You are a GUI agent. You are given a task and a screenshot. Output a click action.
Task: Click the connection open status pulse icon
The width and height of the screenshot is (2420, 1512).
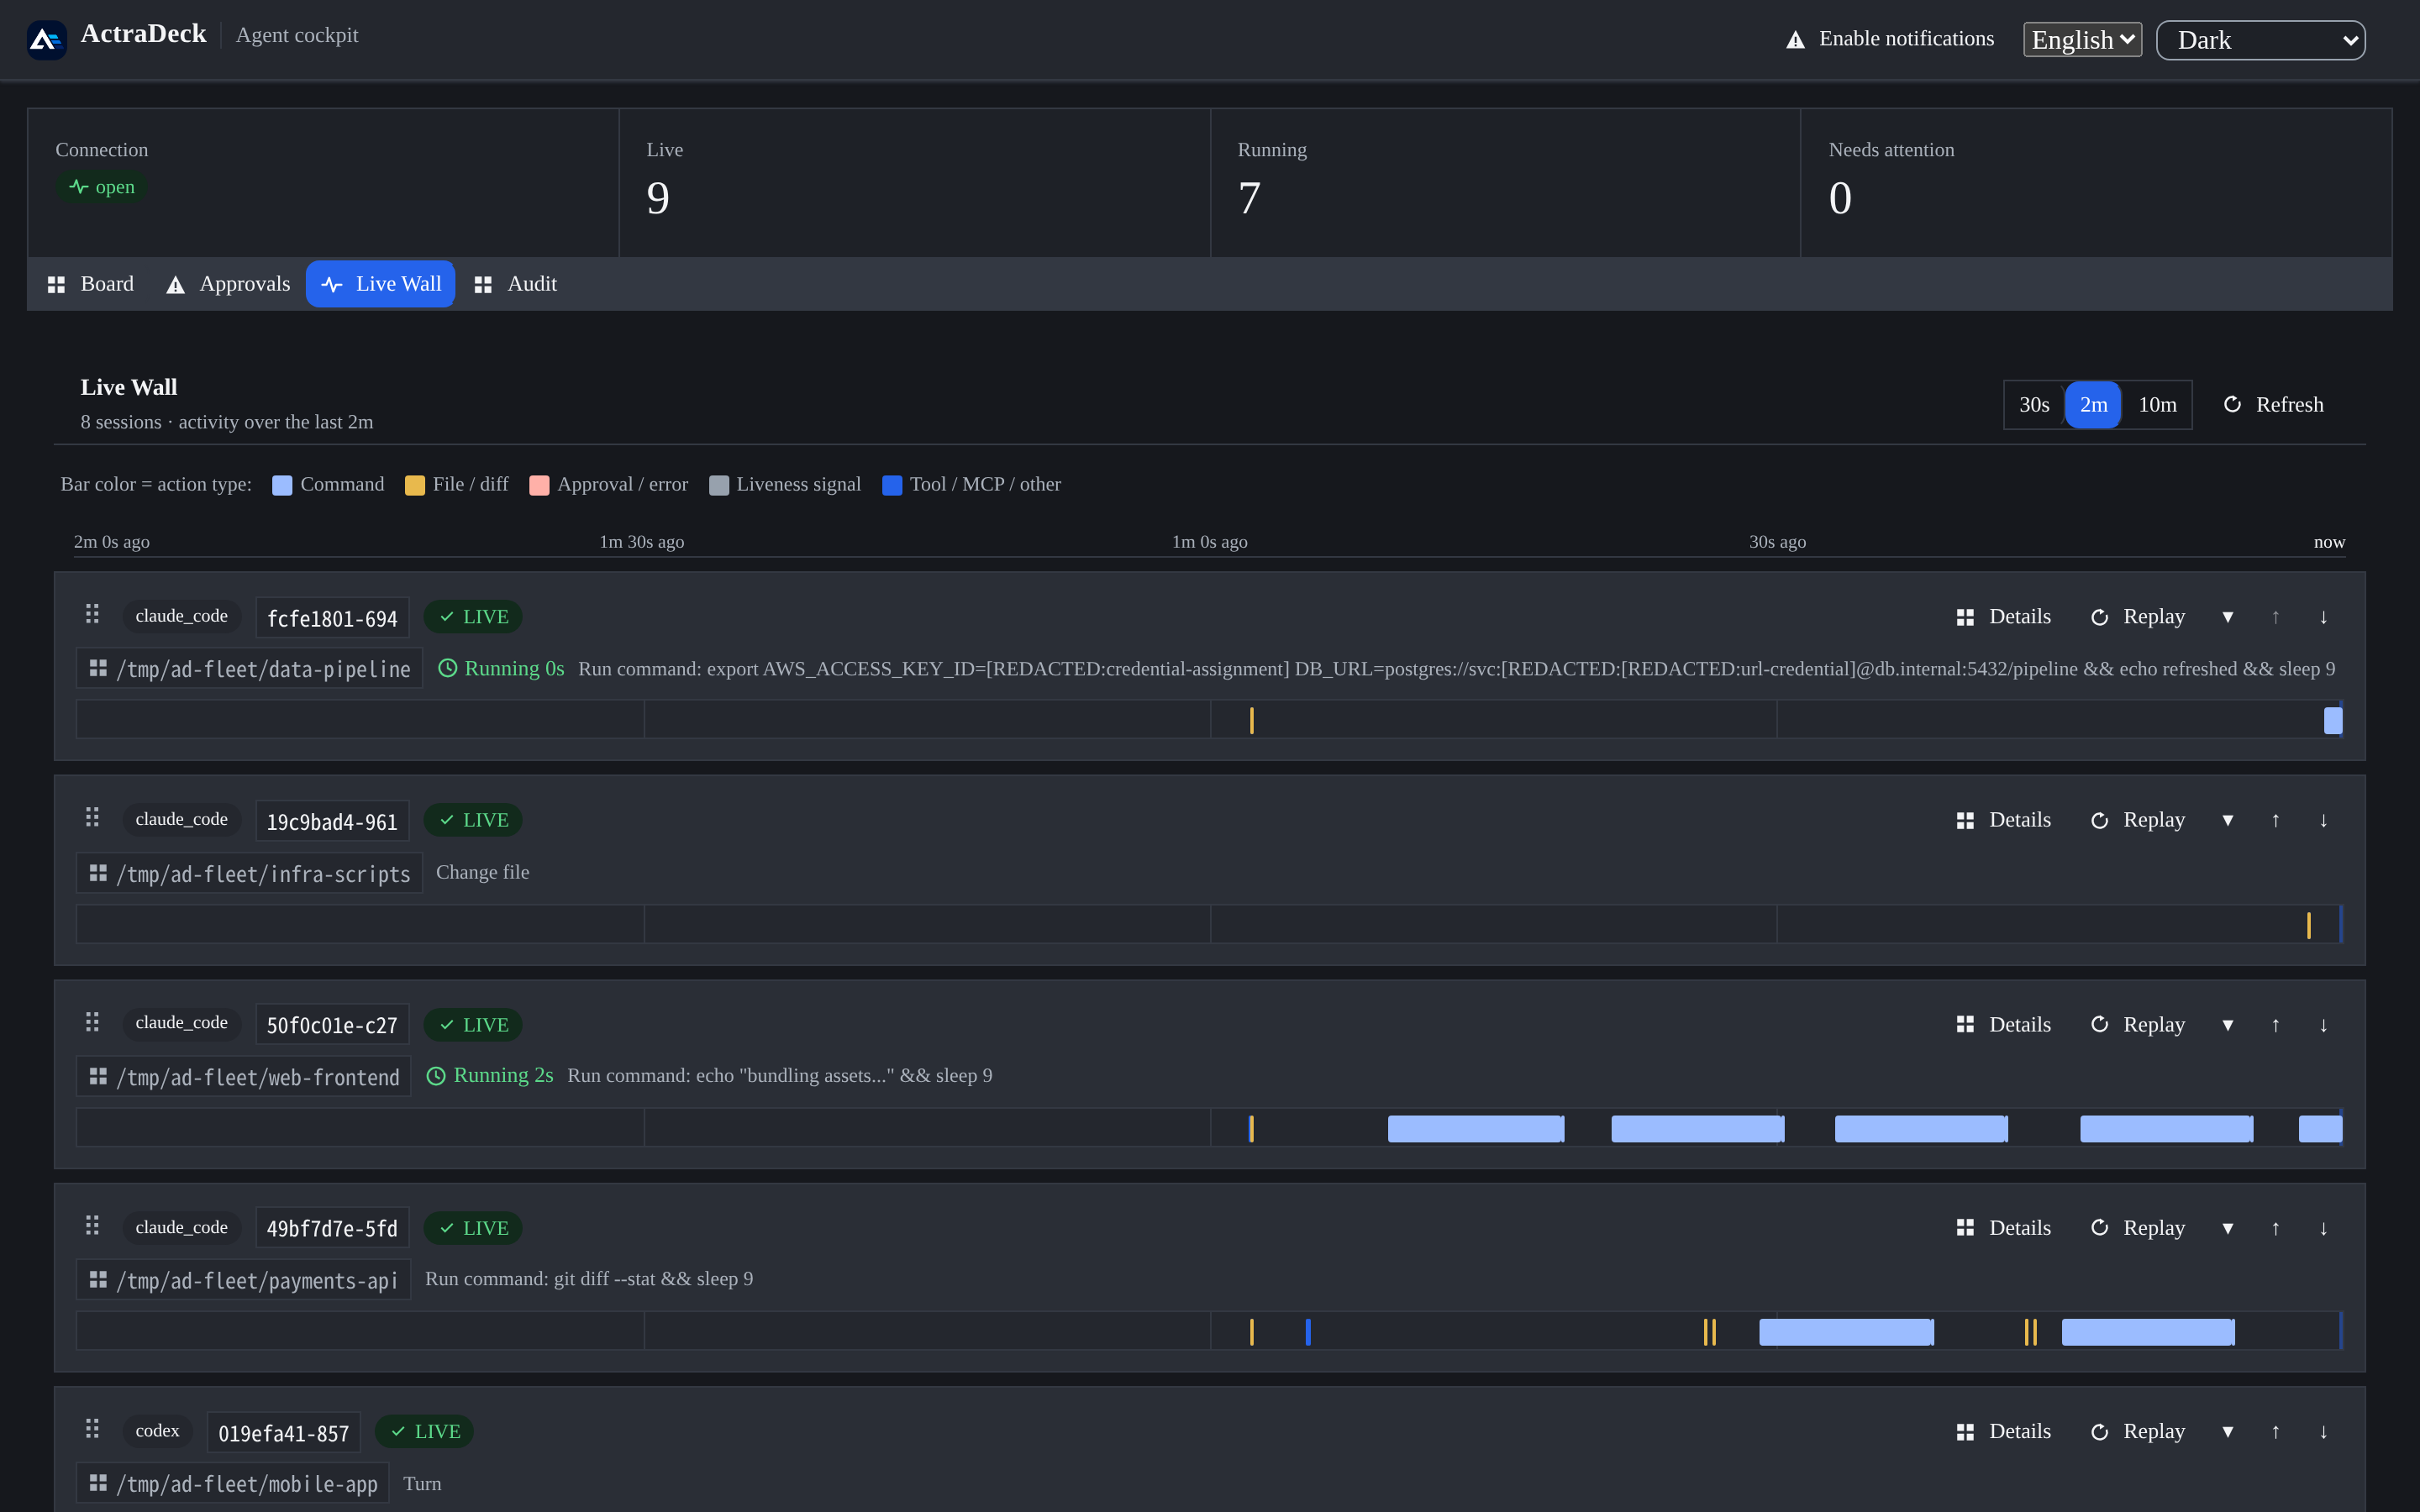pyautogui.click(x=79, y=187)
